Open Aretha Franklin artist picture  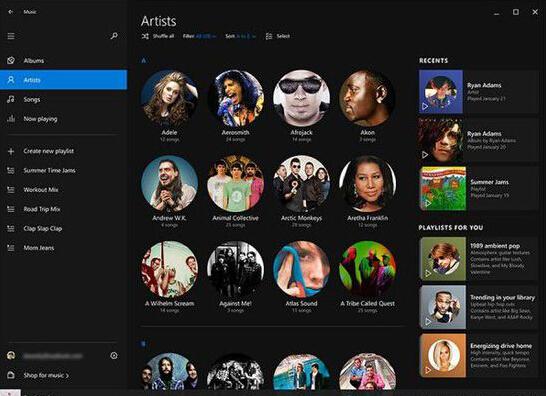[368, 184]
